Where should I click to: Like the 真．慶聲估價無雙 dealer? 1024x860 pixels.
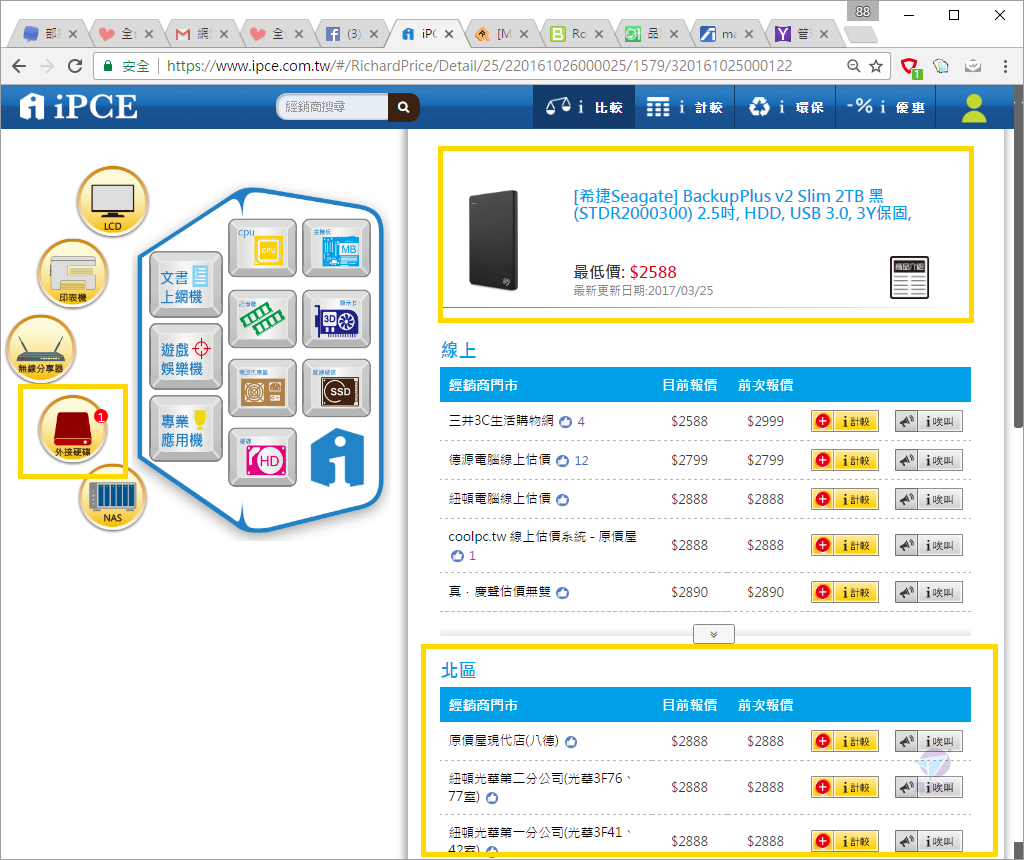562,593
